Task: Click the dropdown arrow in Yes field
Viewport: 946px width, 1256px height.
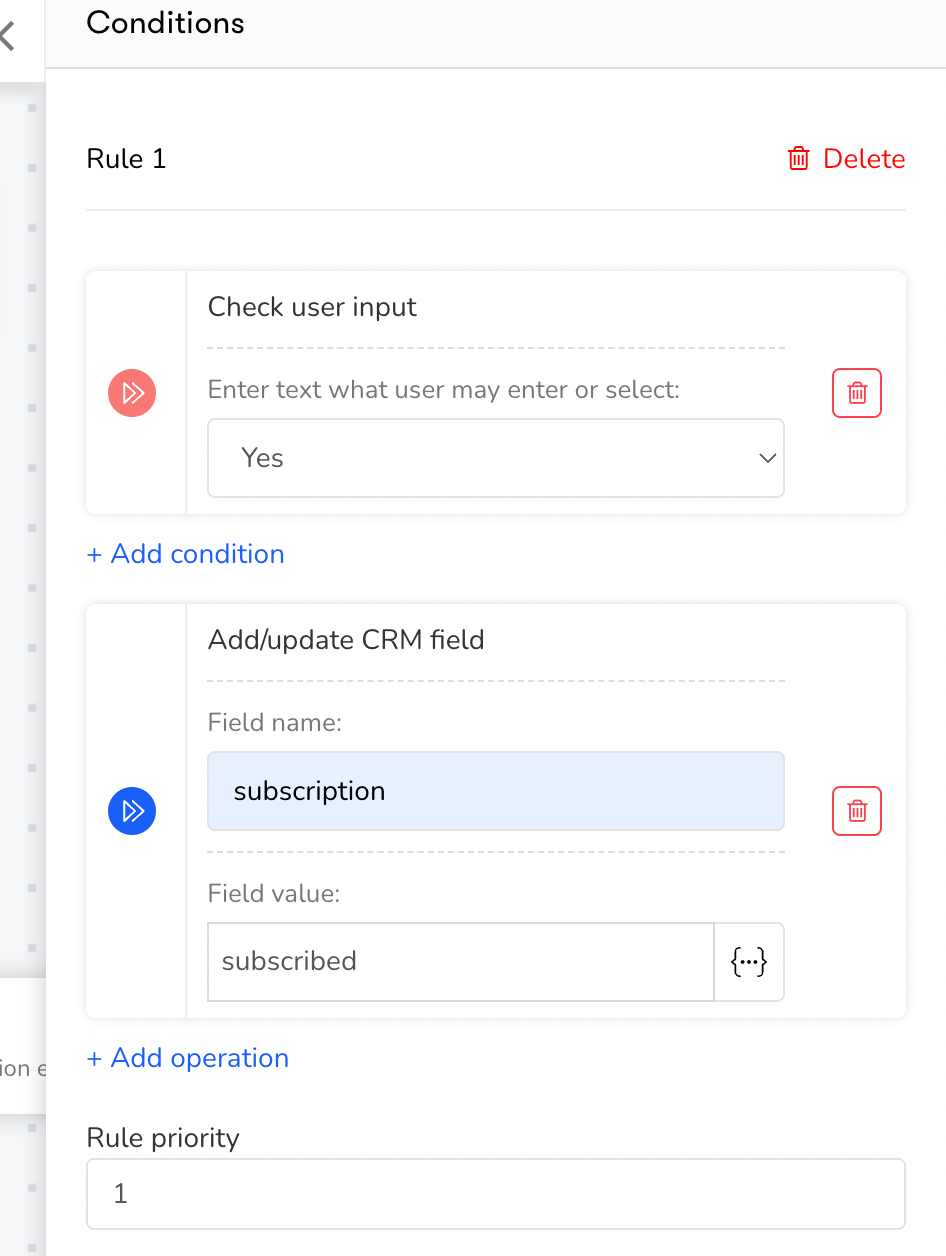Action: (768, 458)
